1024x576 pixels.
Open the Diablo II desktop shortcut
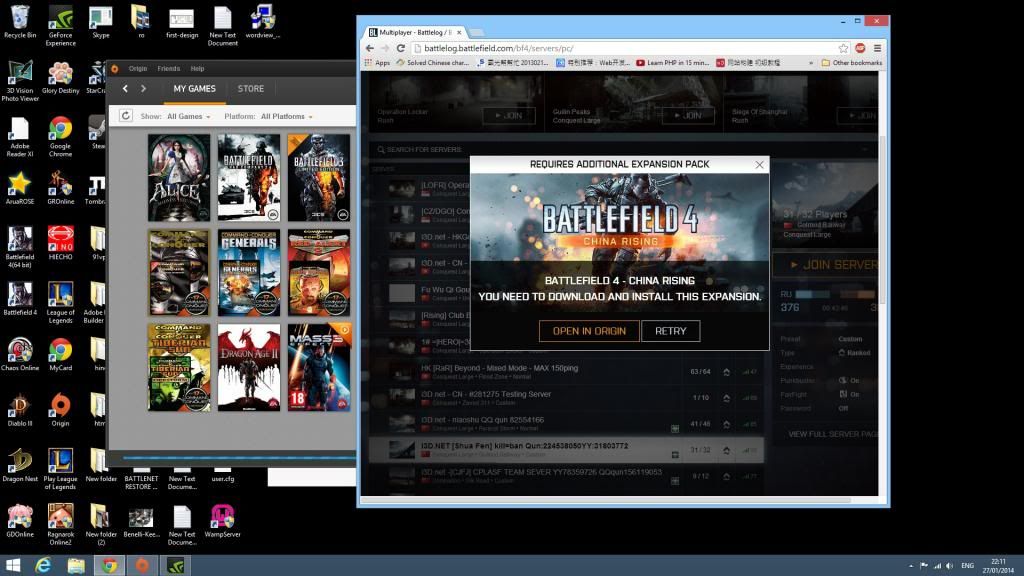pyautogui.click(x=20, y=409)
